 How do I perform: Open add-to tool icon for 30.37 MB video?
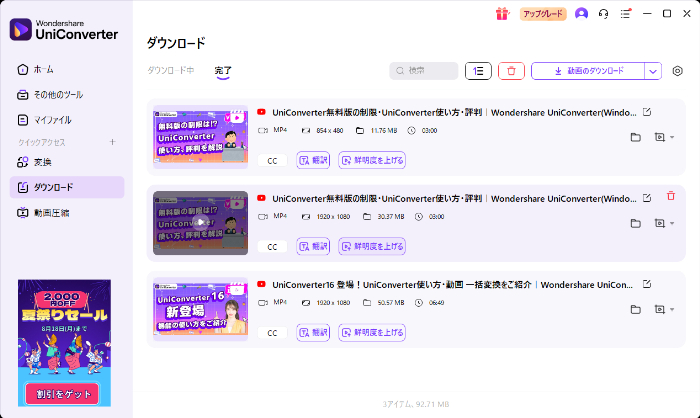tap(659, 223)
